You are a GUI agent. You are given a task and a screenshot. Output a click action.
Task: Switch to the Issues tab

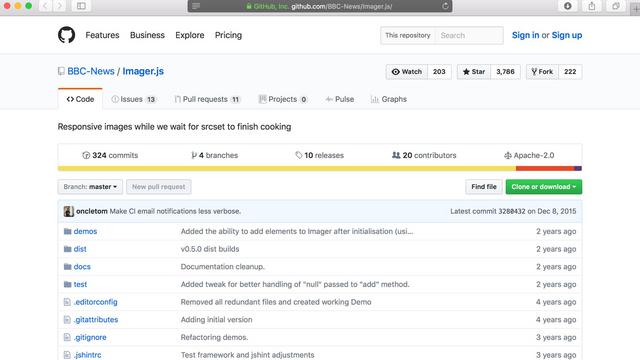point(134,99)
